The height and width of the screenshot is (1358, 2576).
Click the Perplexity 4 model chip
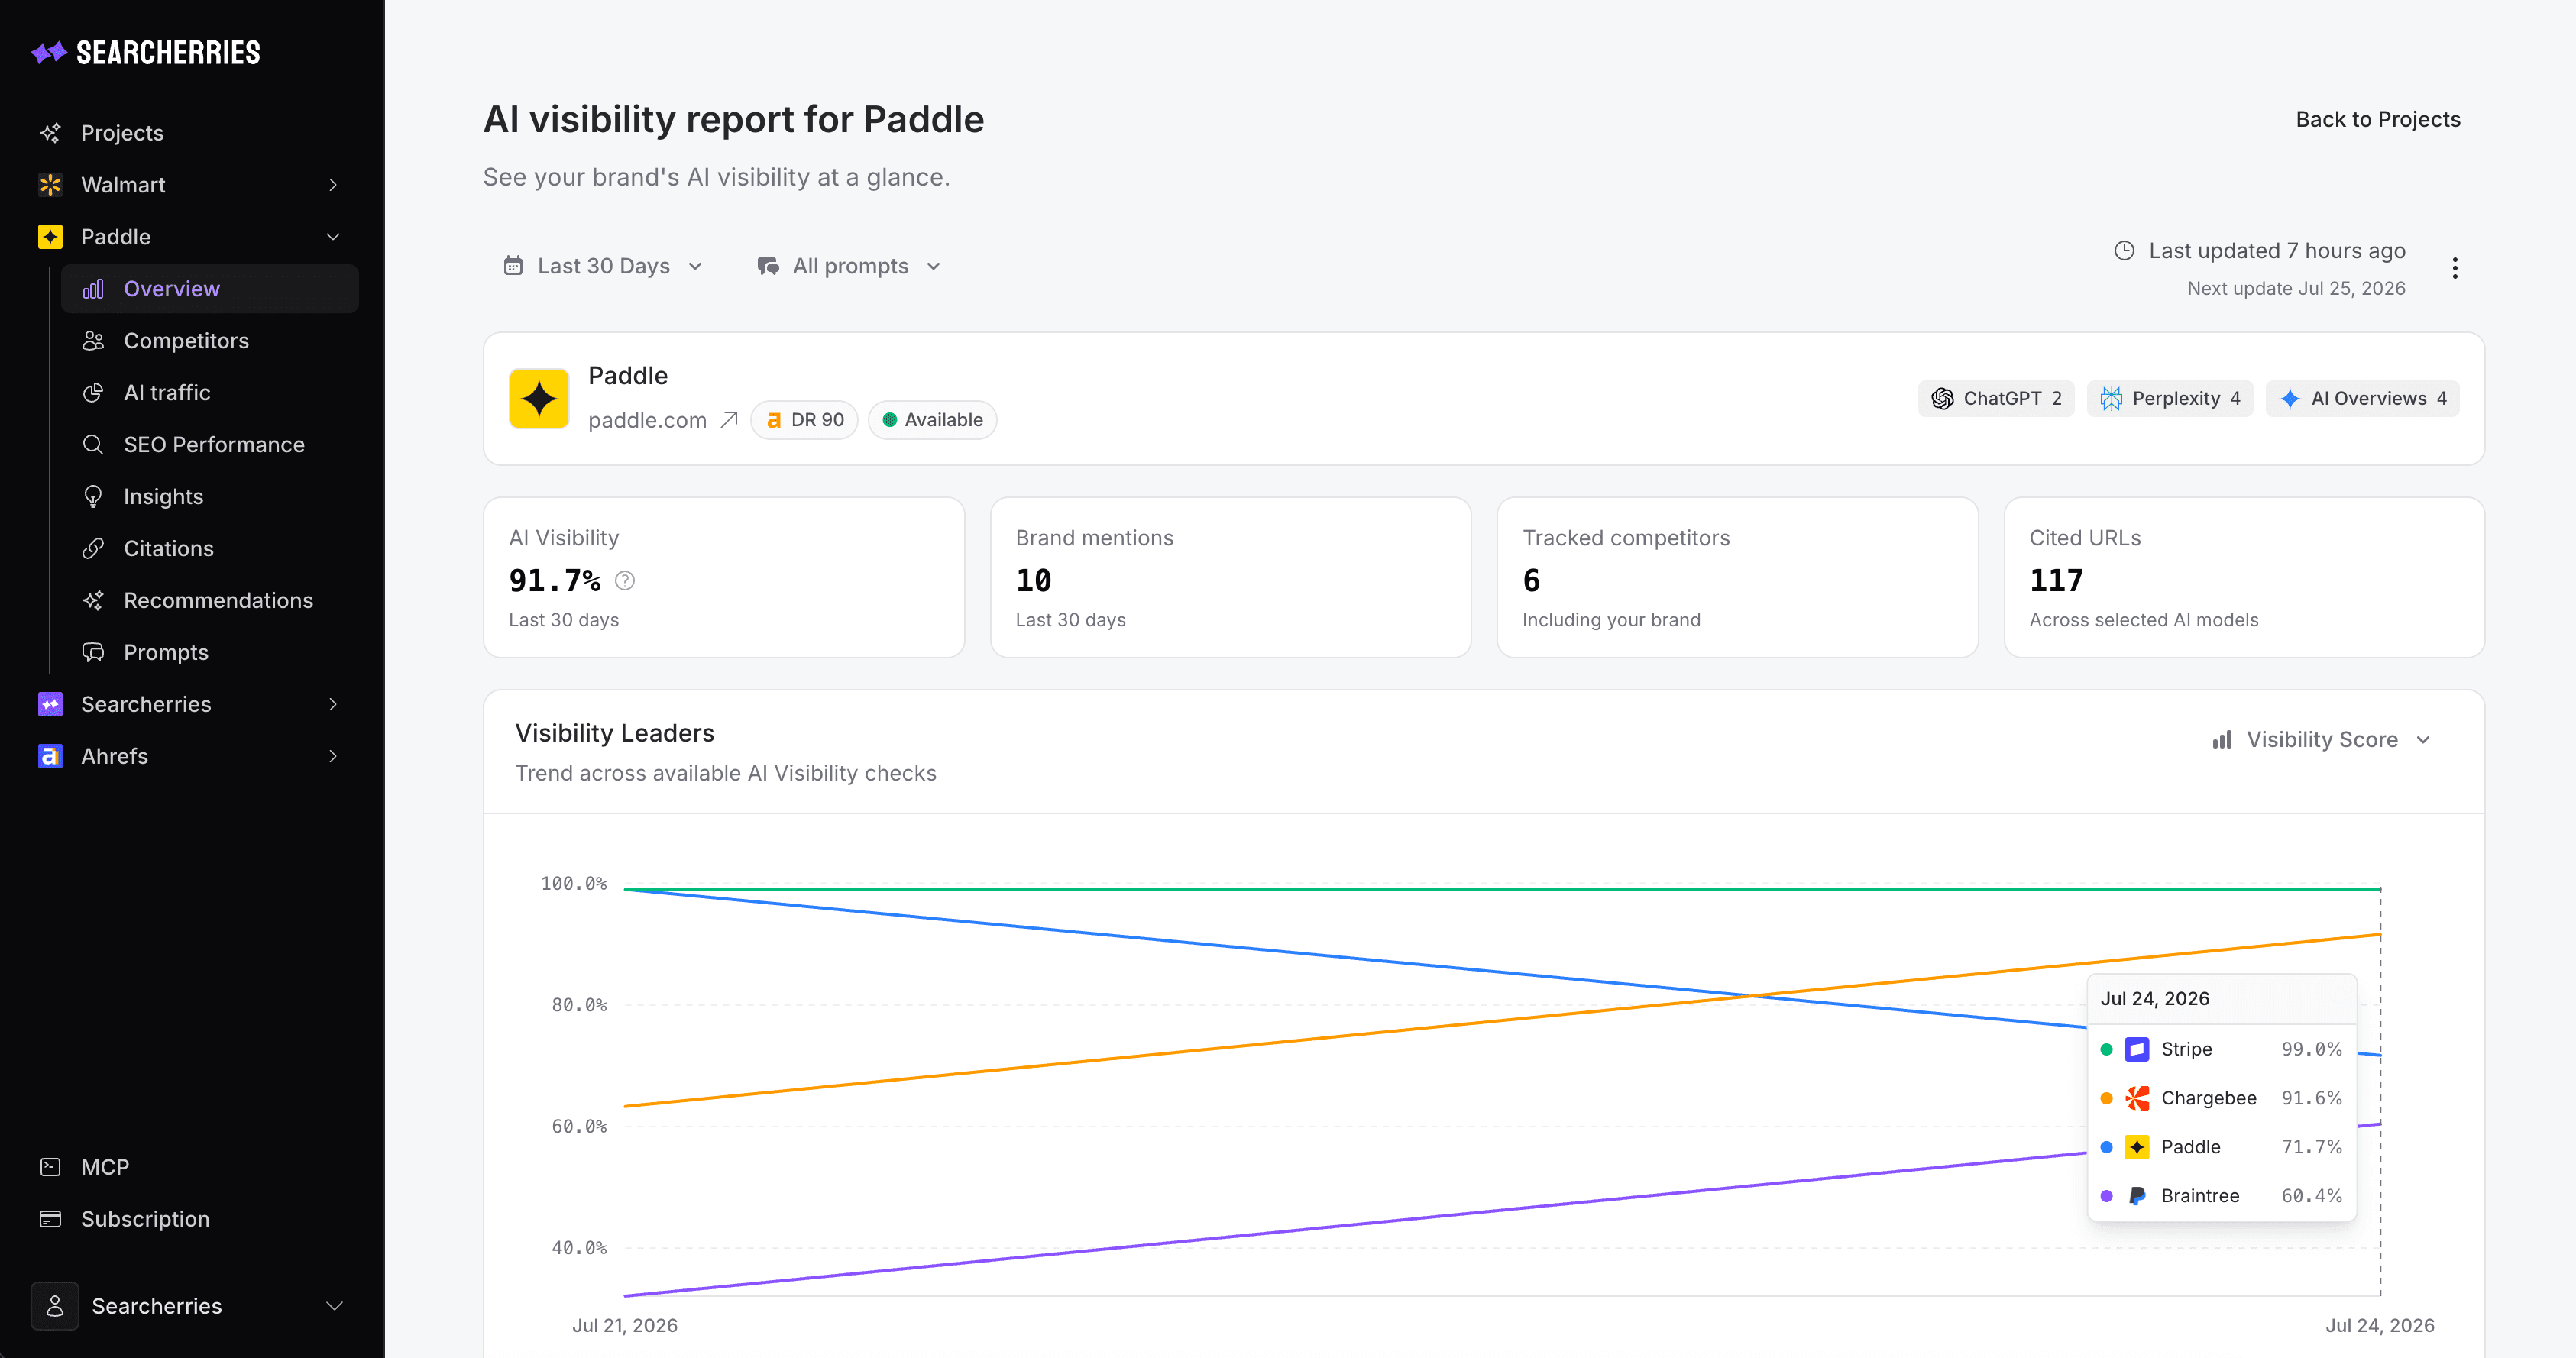click(2170, 399)
